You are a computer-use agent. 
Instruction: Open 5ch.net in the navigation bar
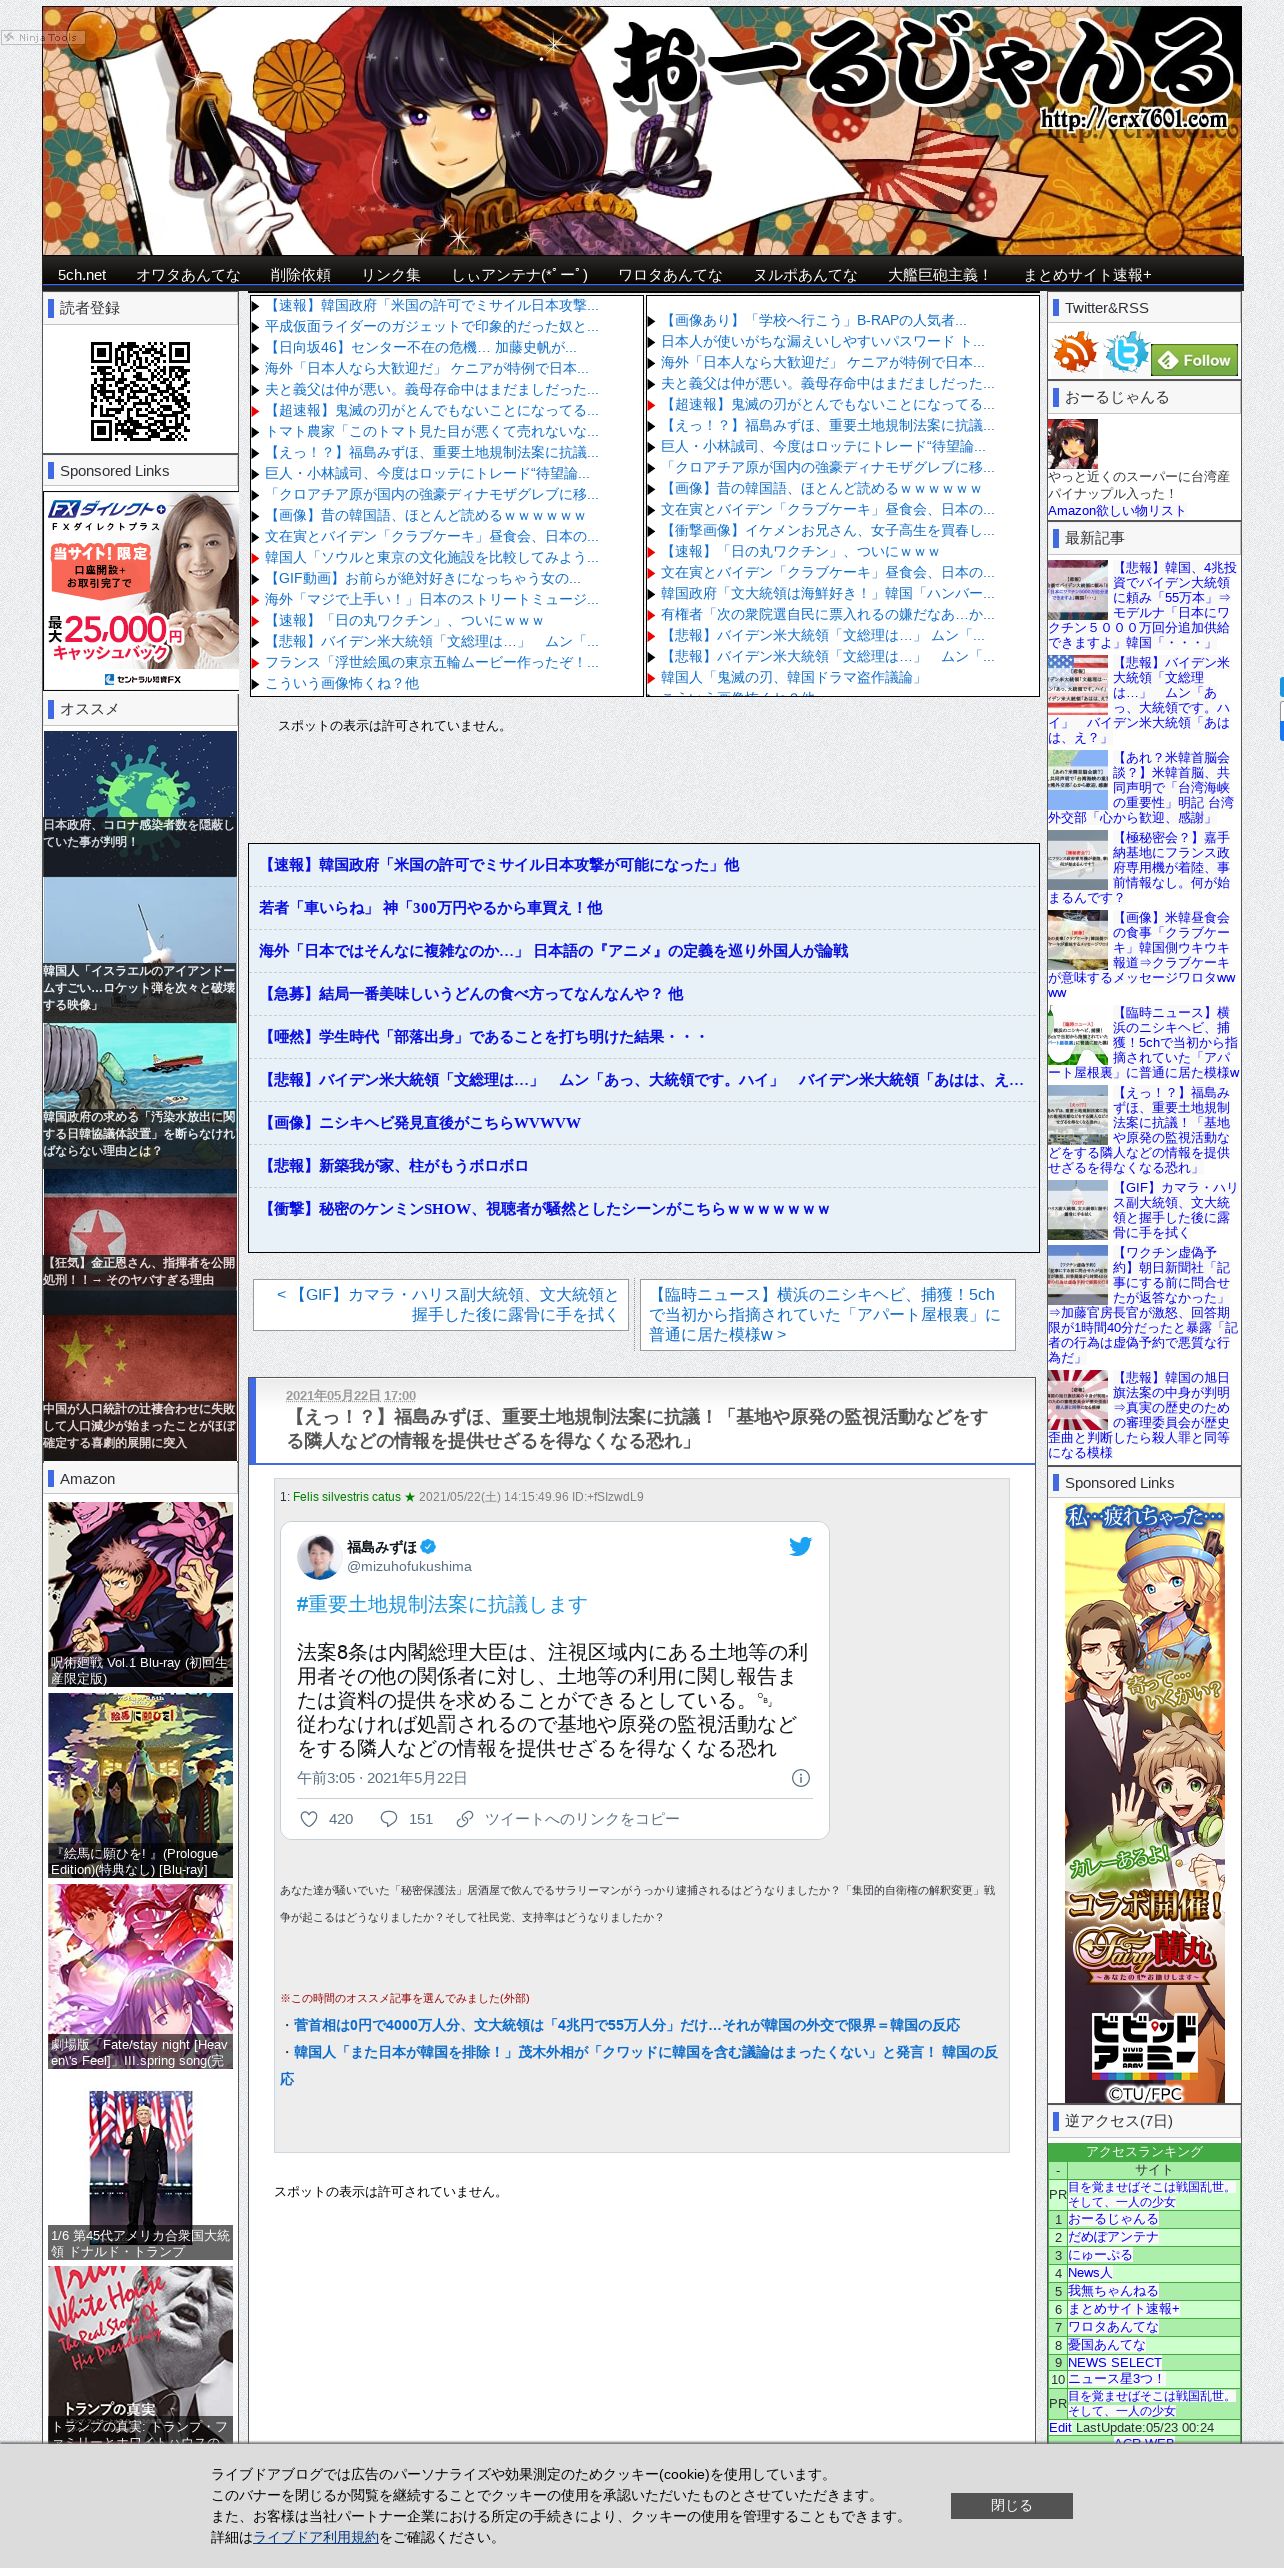pos(82,275)
